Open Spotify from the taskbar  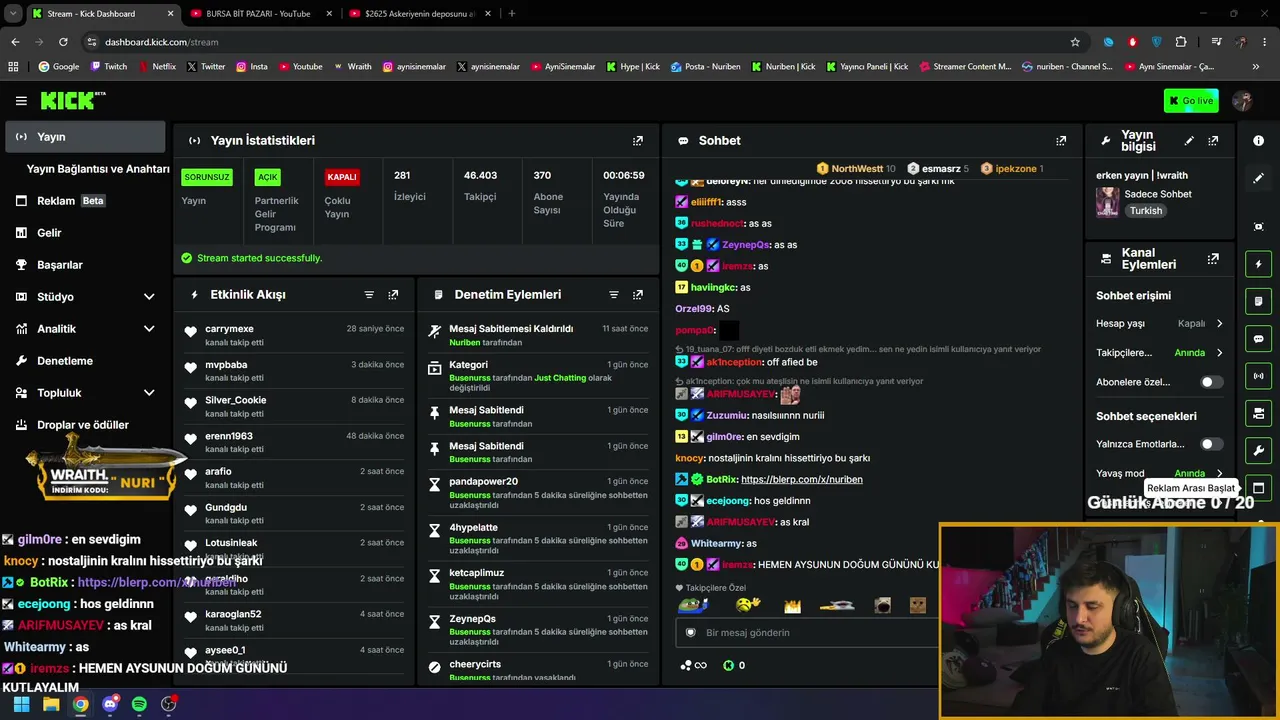(x=139, y=704)
